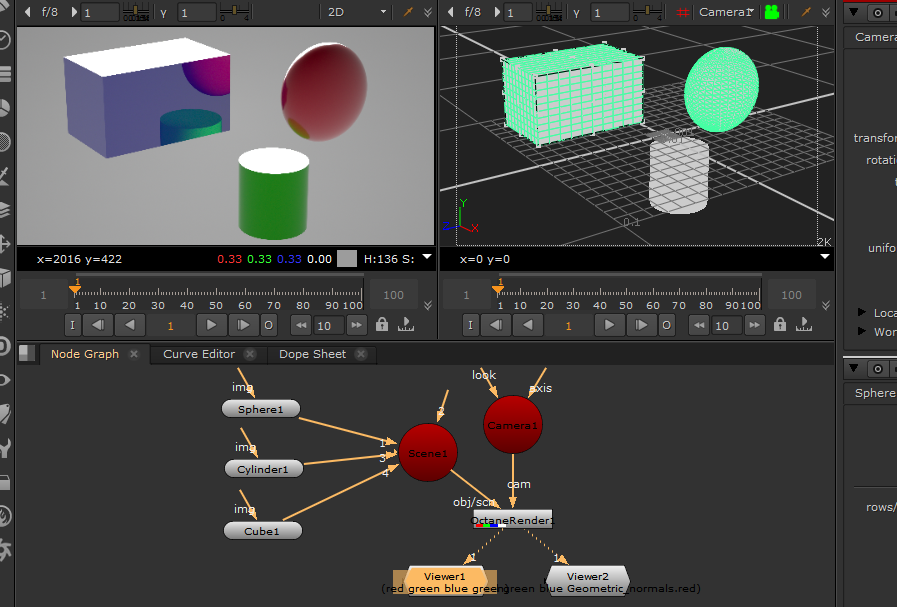Click the red checkerboard clipping icon in Viewer2 toolbar
Image resolution: width=897 pixels, height=607 pixels.
pos(681,9)
